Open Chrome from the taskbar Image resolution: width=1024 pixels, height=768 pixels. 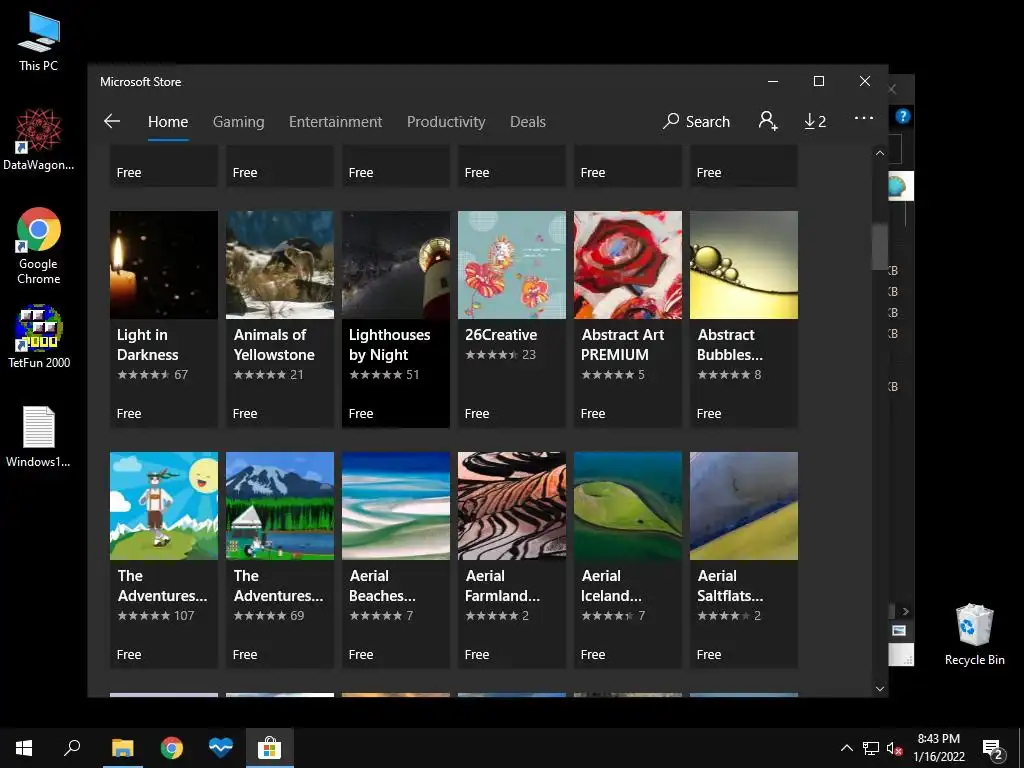pos(172,748)
